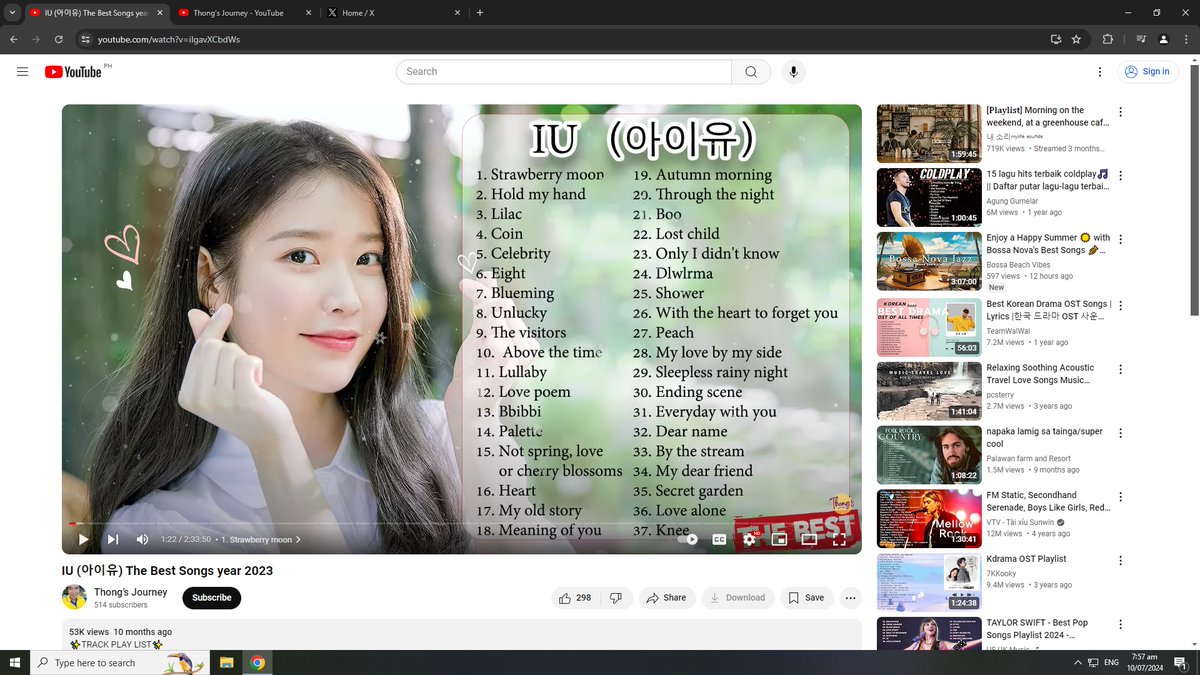Open options for FM Static, Secondhand Serenade video
The height and width of the screenshot is (675, 1200).
[1120, 497]
